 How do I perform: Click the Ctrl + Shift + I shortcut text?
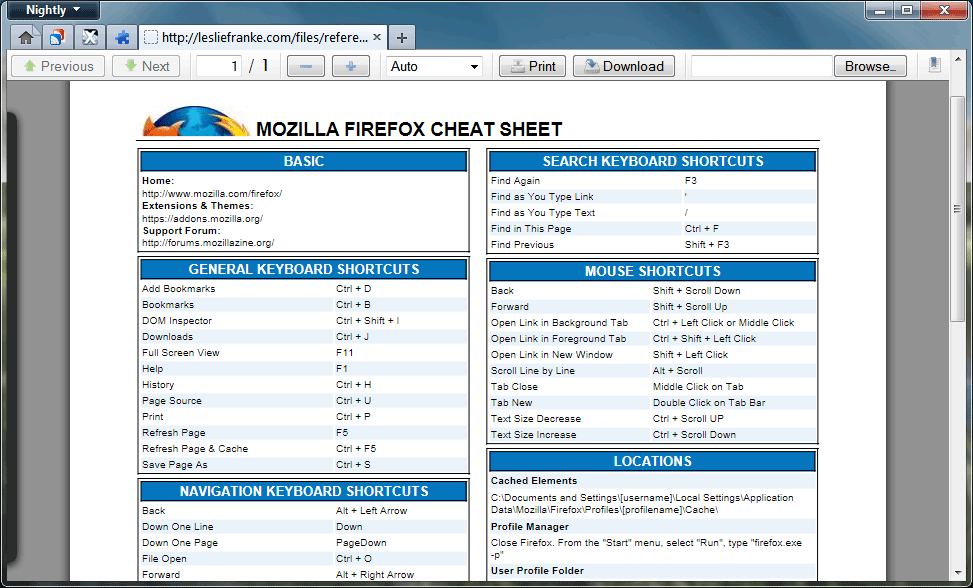click(367, 321)
